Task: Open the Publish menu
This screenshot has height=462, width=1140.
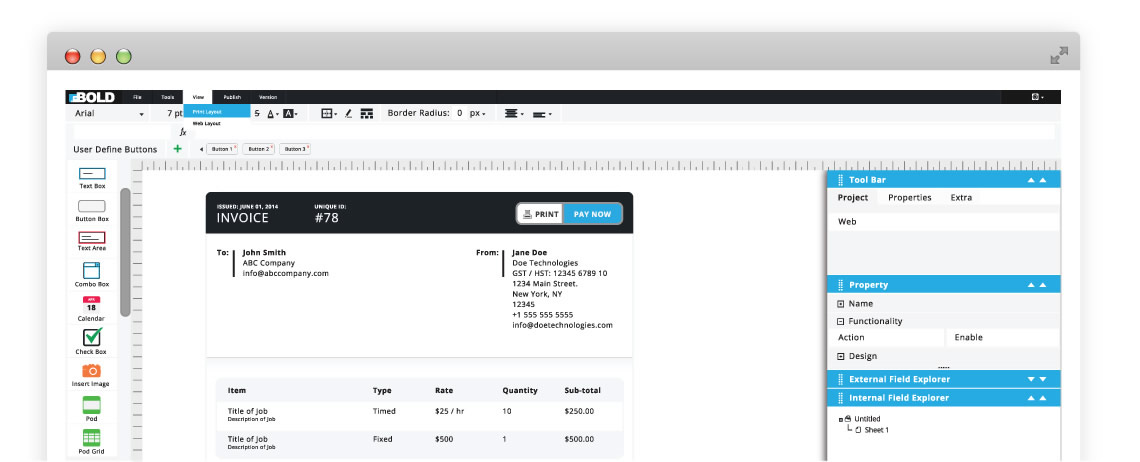Action: click(x=232, y=97)
